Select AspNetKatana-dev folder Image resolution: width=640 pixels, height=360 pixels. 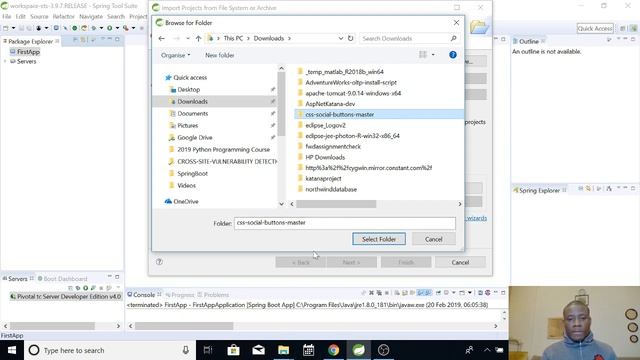[330, 104]
